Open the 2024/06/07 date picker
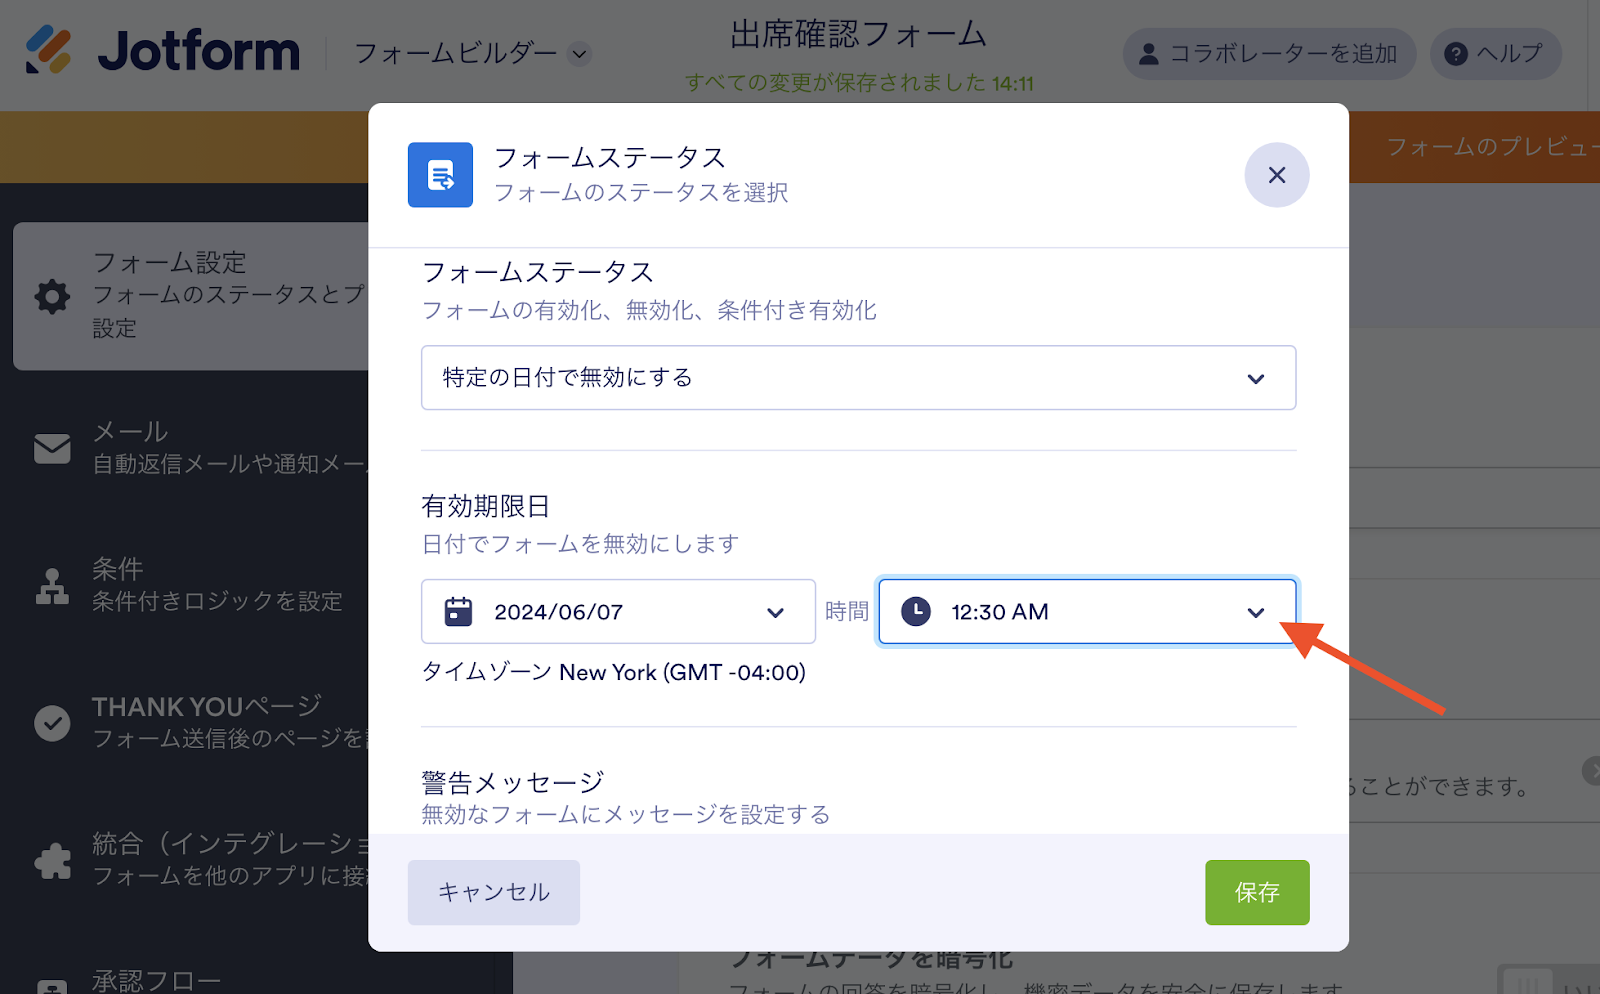This screenshot has height=994, width=1600. (618, 612)
